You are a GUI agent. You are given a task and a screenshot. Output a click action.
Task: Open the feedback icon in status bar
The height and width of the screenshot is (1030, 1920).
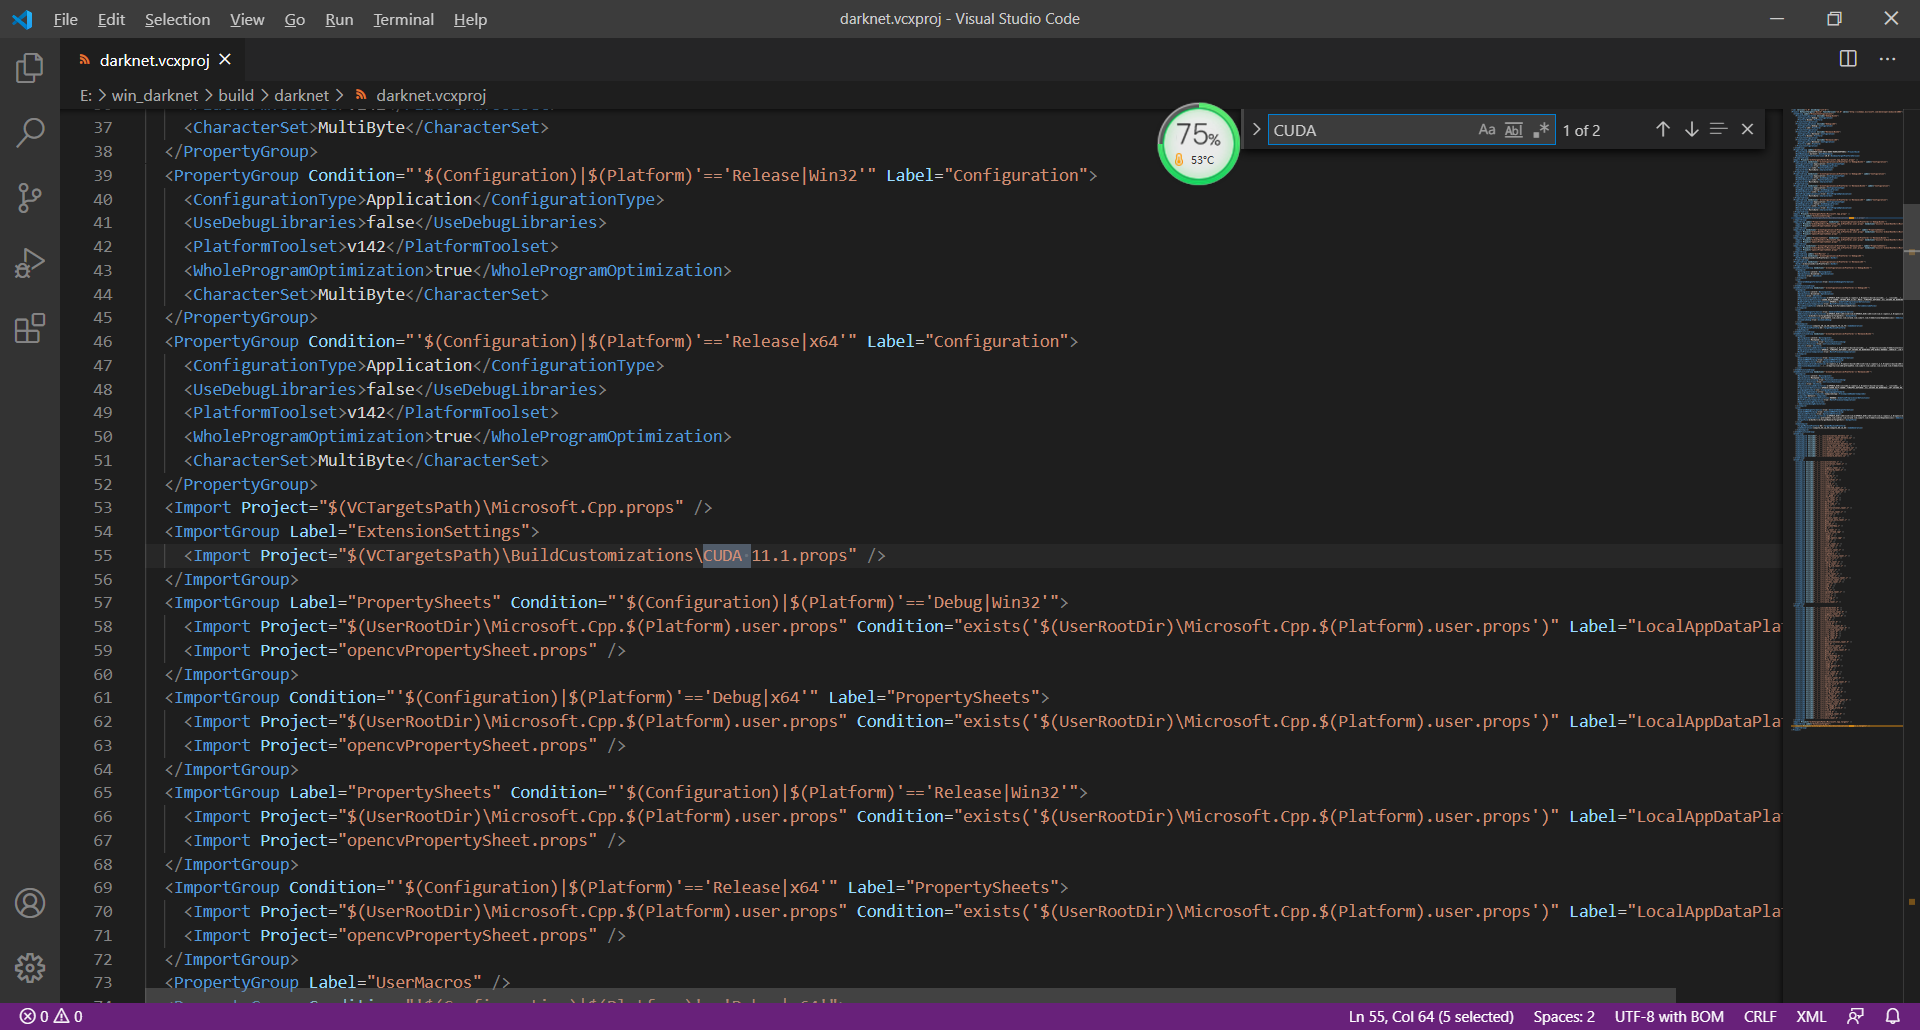click(x=1855, y=1016)
